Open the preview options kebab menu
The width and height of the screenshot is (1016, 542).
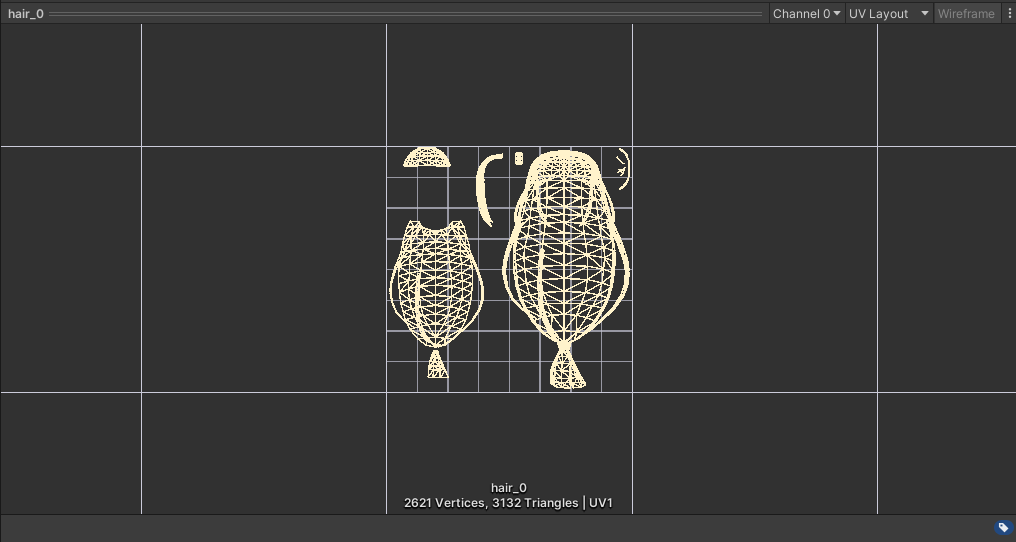click(x=1009, y=14)
